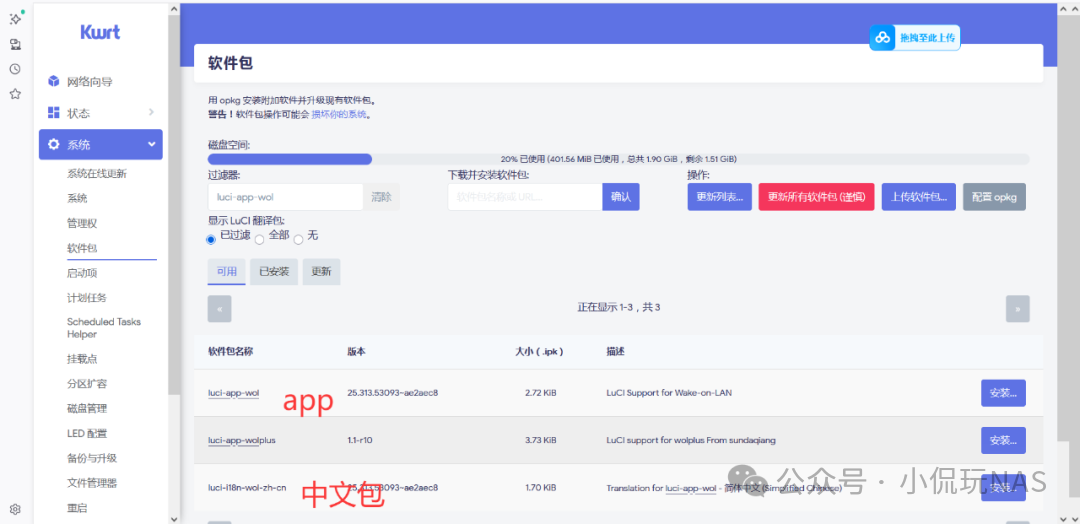Screen dimensions: 1080x524
Task: Click the red 更新所有软件包 button
Action: pyautogui.click(x=816, y=197)
